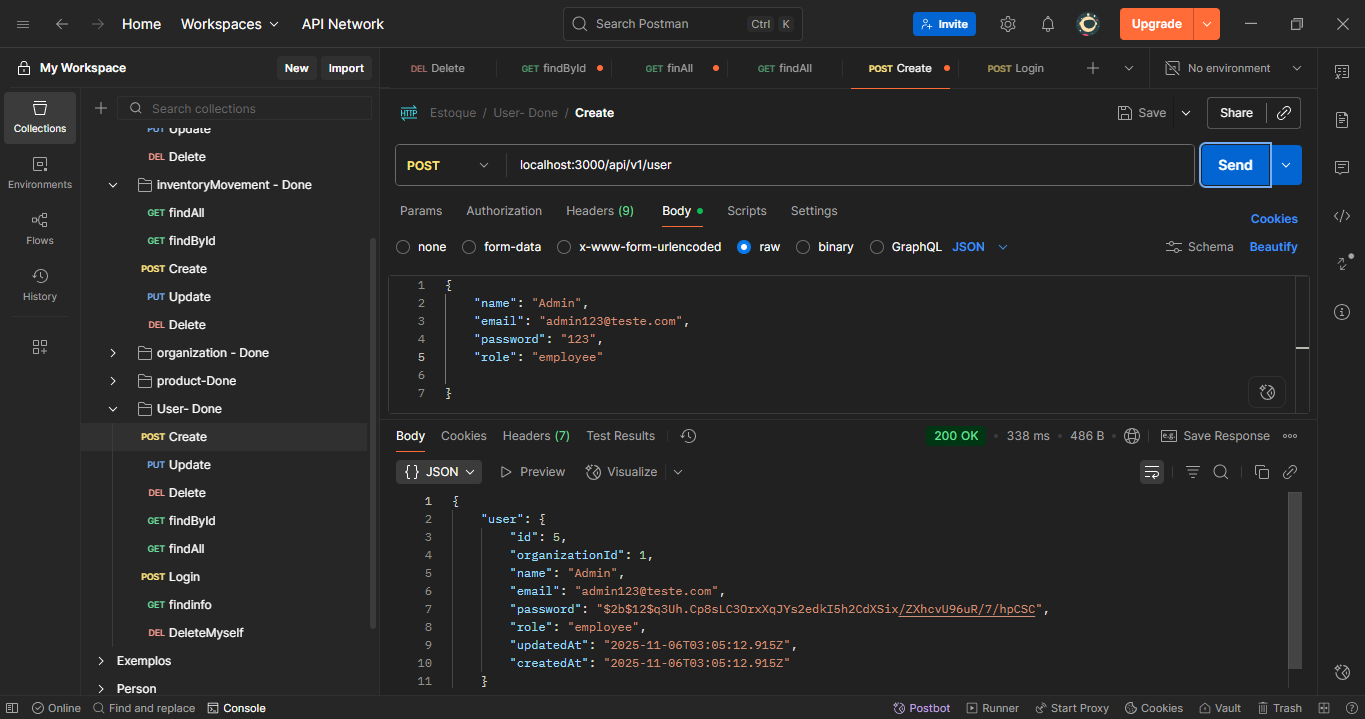
Task: Switch to the Headers (9) request tab
Action: click(599, 211)
